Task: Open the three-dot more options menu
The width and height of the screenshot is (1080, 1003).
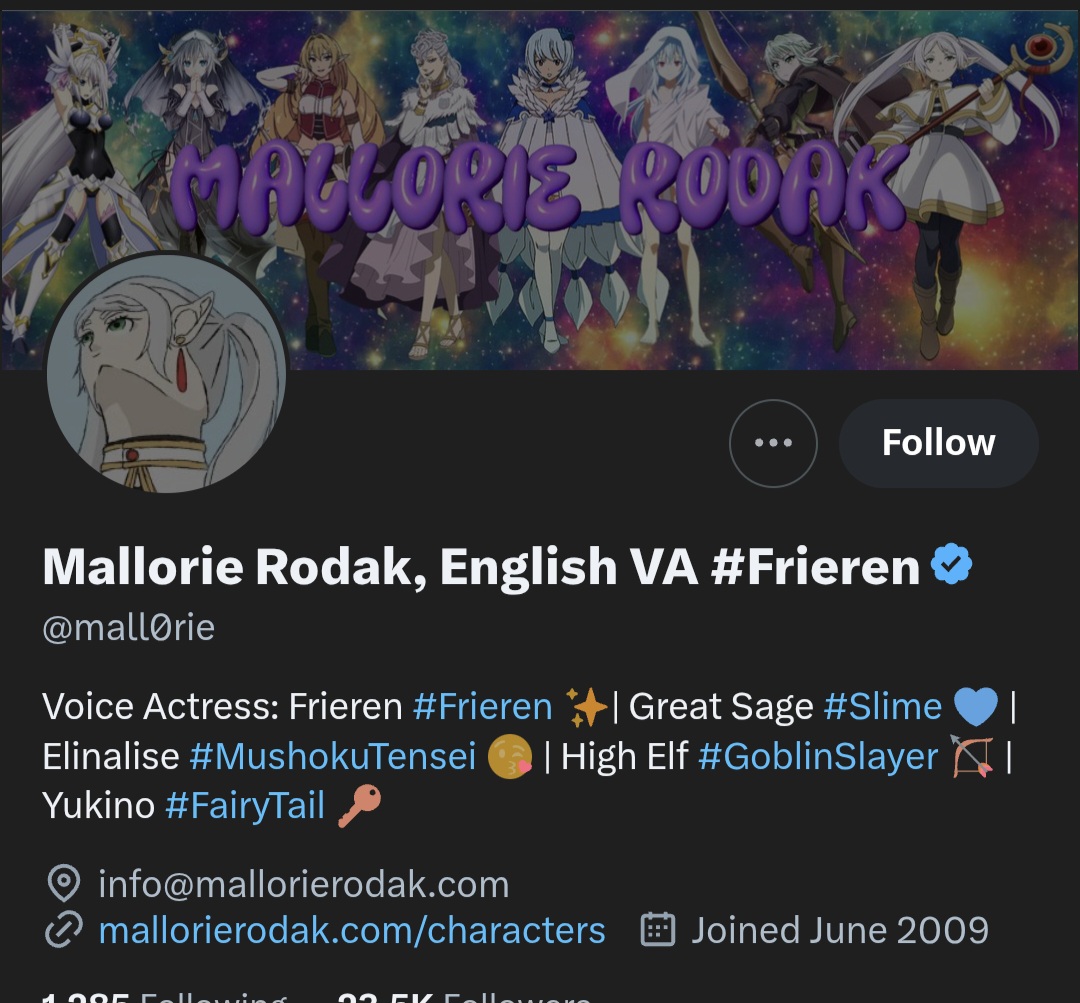Action: (x=773, y=443)
